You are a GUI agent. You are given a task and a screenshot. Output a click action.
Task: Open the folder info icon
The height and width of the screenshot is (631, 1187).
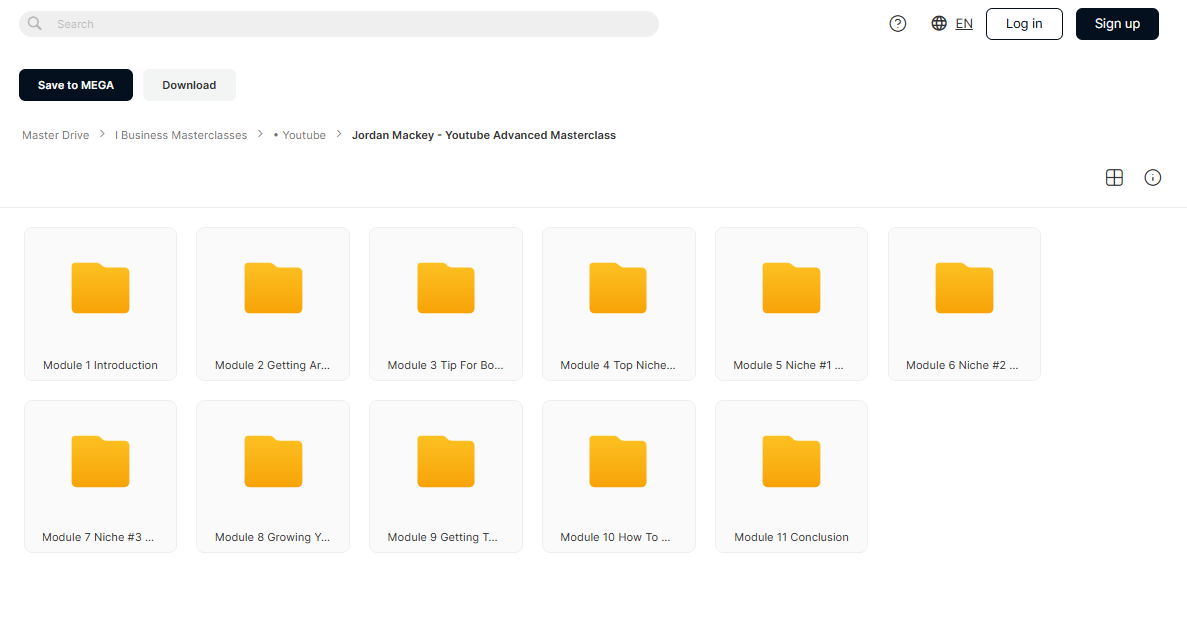click(x=1152, y=178)
